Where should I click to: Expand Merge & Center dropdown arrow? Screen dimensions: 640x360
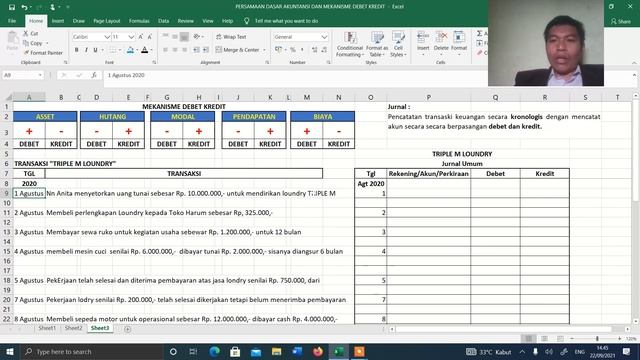click(264, 50)
